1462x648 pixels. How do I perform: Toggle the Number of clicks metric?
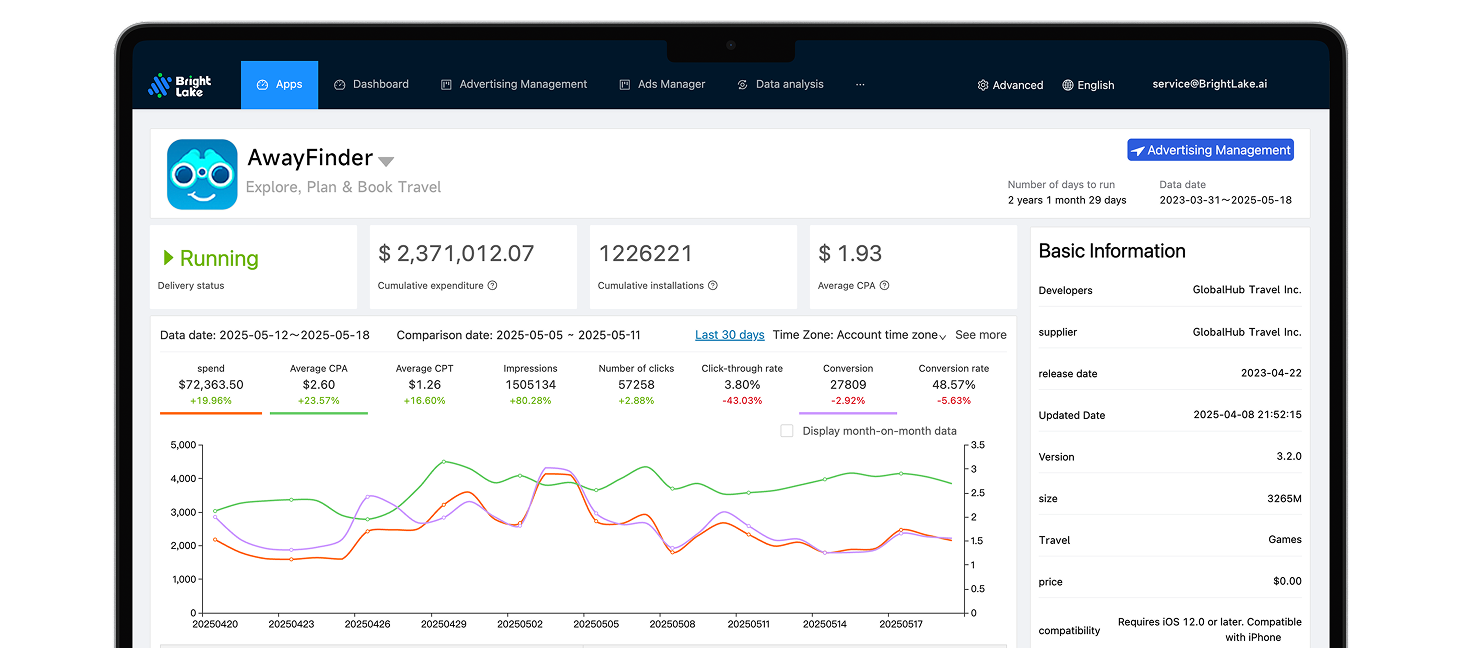[x=636, y=385]
